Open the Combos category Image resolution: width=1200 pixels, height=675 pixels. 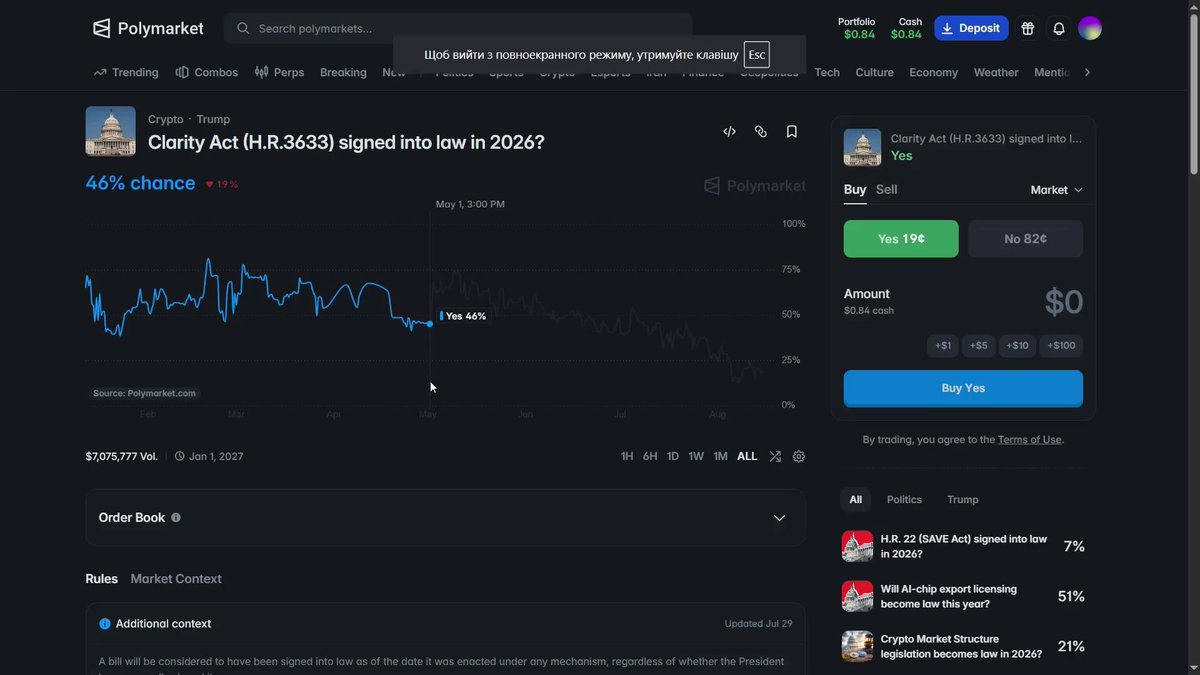(x=207, y=72)
